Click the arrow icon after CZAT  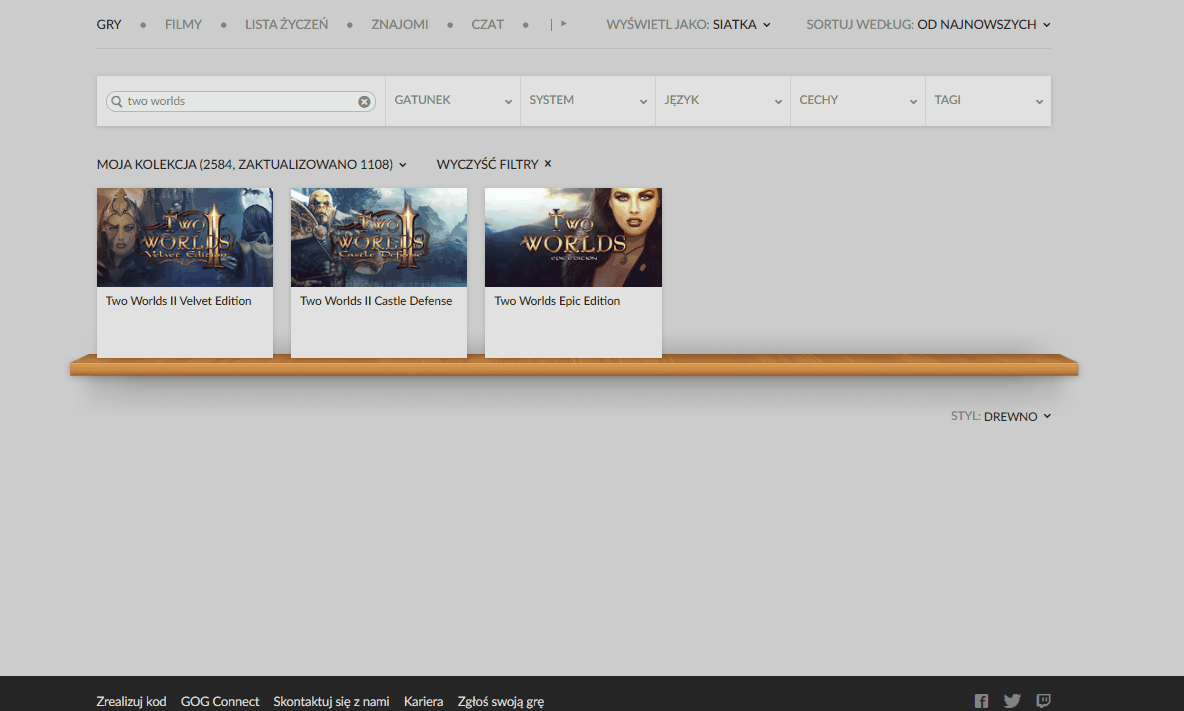coord(563,24)
